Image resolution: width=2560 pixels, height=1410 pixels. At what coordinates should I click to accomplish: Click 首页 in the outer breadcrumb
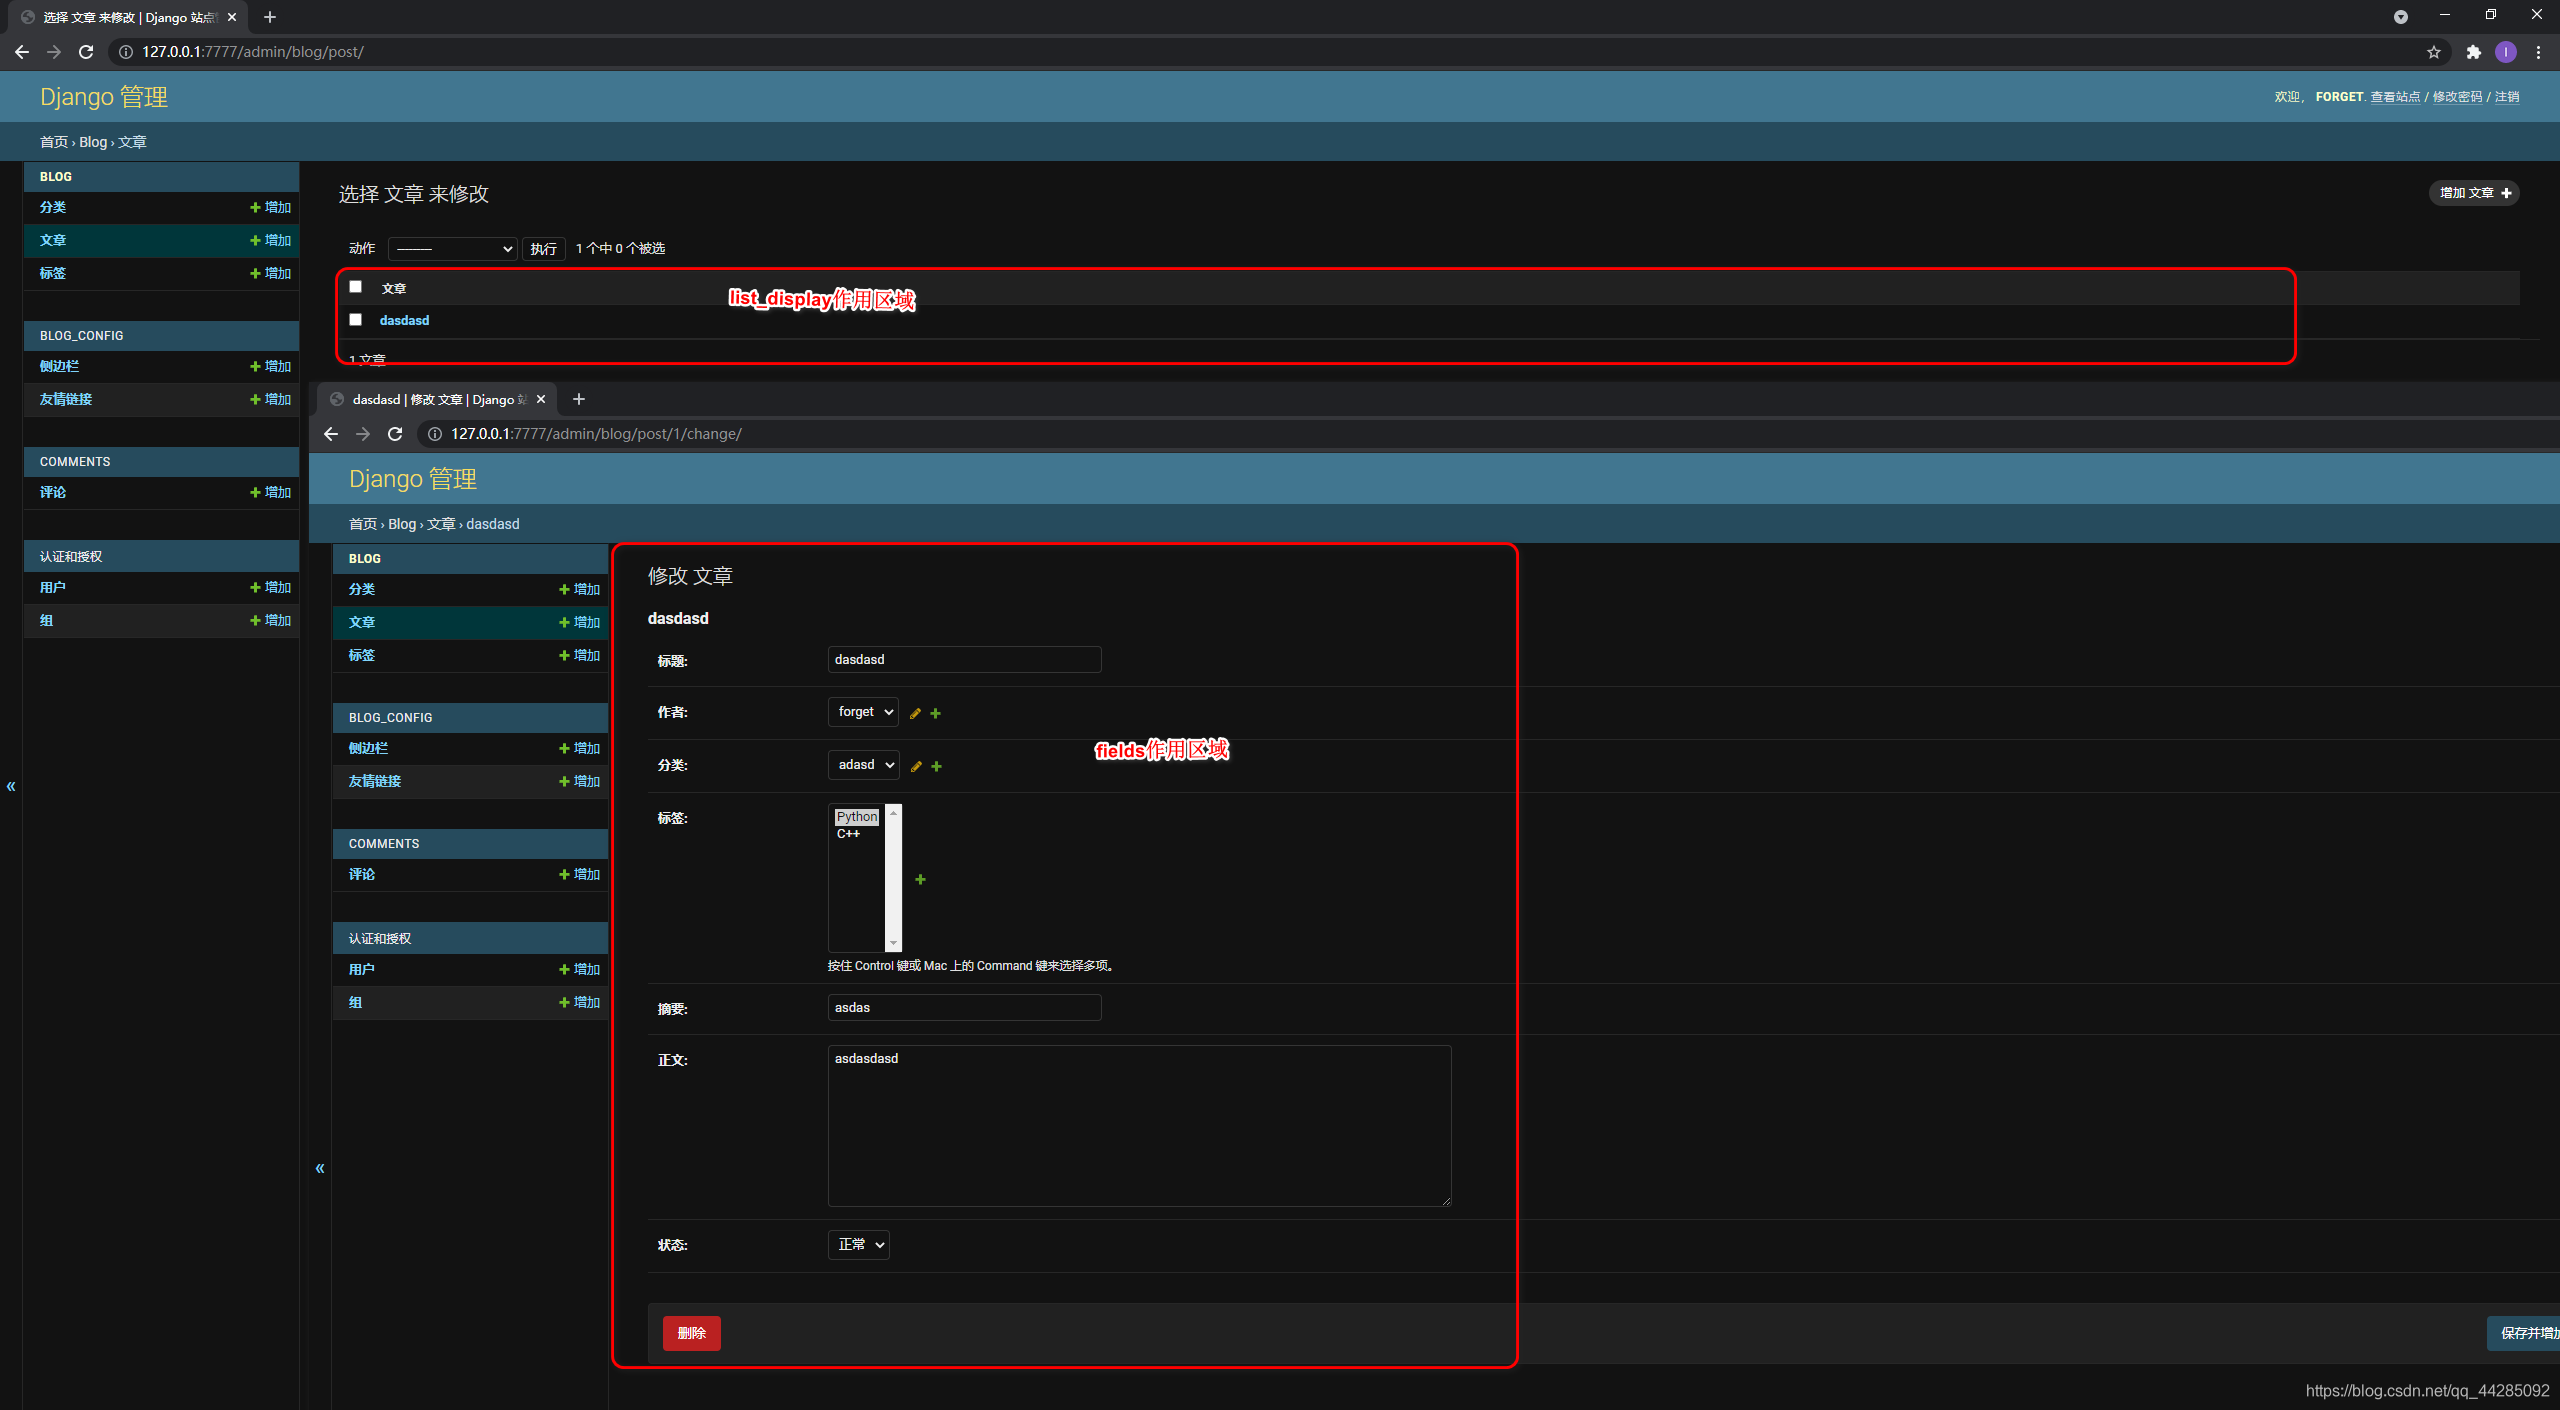click(54, 142)
